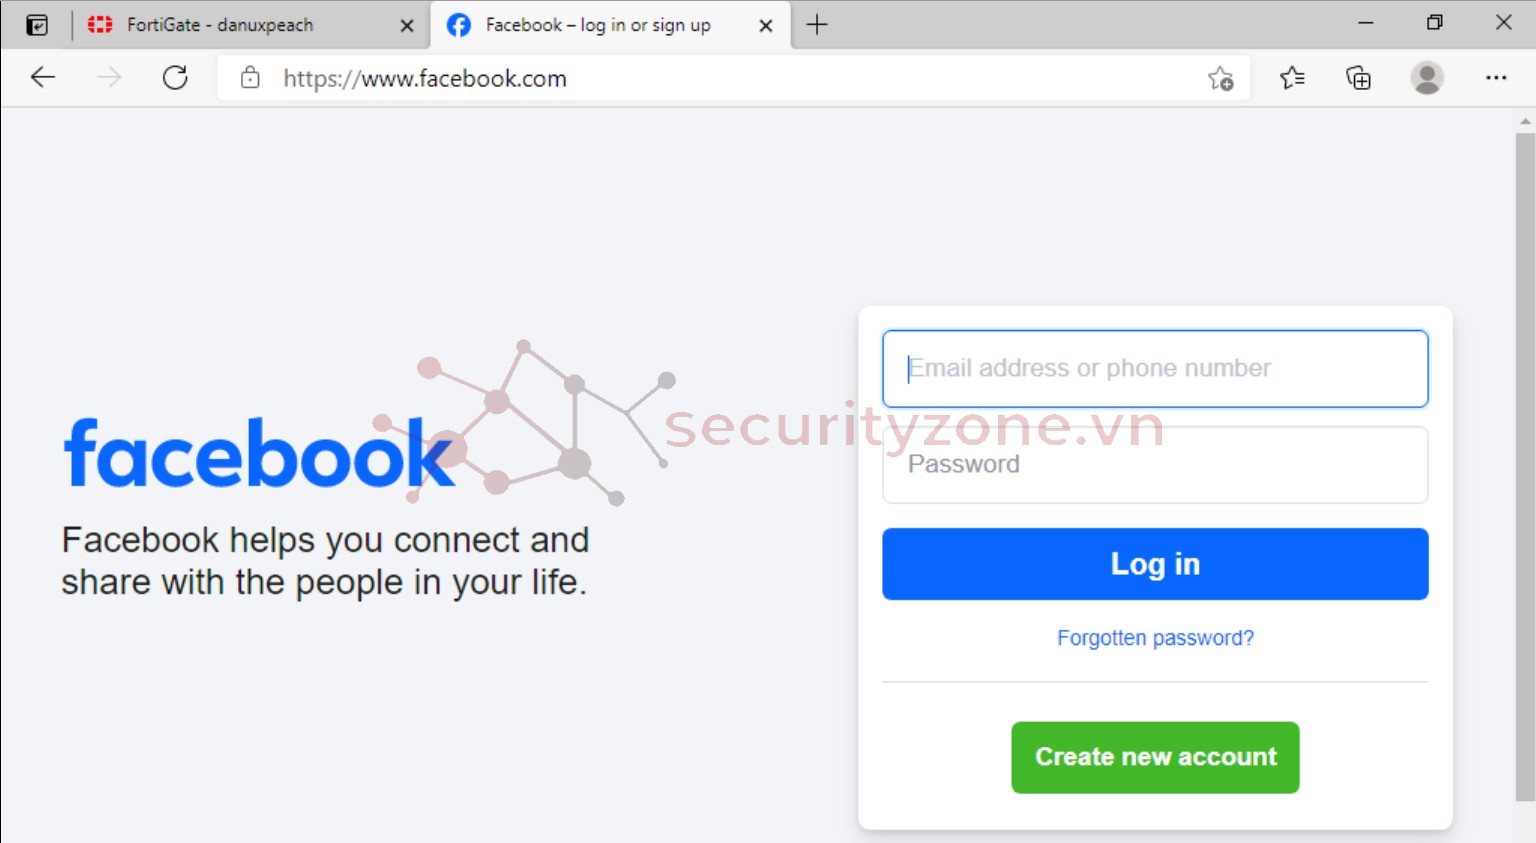The width and height of the screenshot is (1536, 843).
Task: Open the Collections icon
Action: tap(1358, 78)
